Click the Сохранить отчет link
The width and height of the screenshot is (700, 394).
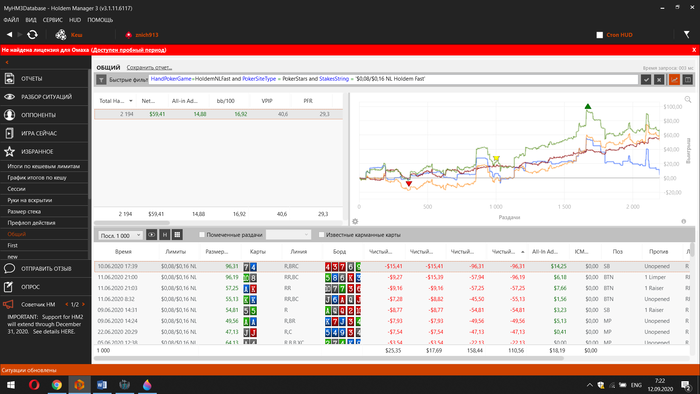pos(149,67)
